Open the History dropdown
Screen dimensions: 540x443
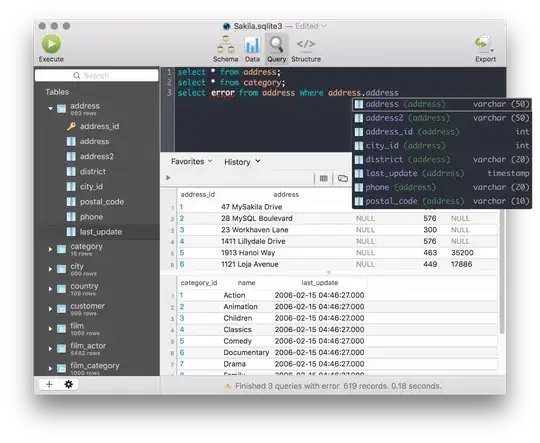[x=242, y=162]
